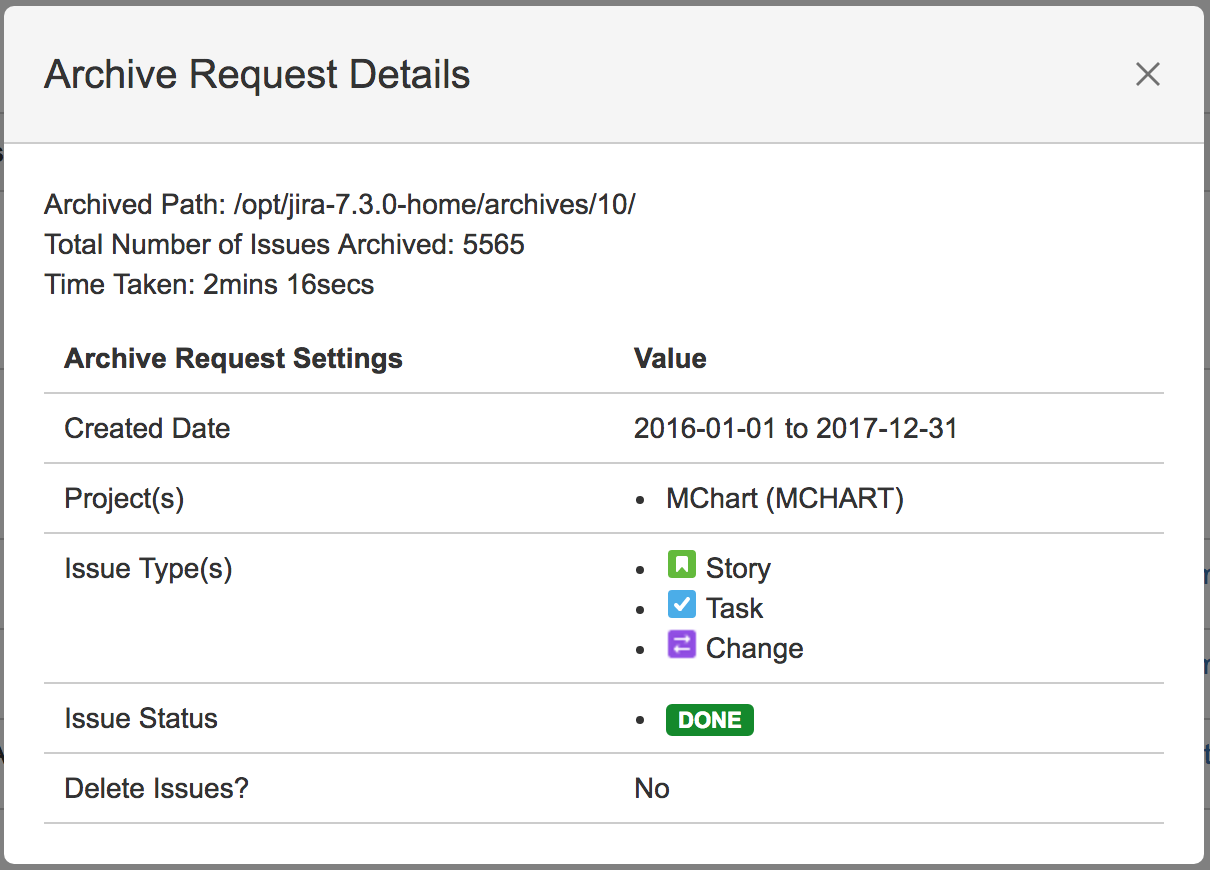Click the Time Taken line
The height and width of the screenshot is (870, 1210).
pyautogui.click(x=209, y=284)
